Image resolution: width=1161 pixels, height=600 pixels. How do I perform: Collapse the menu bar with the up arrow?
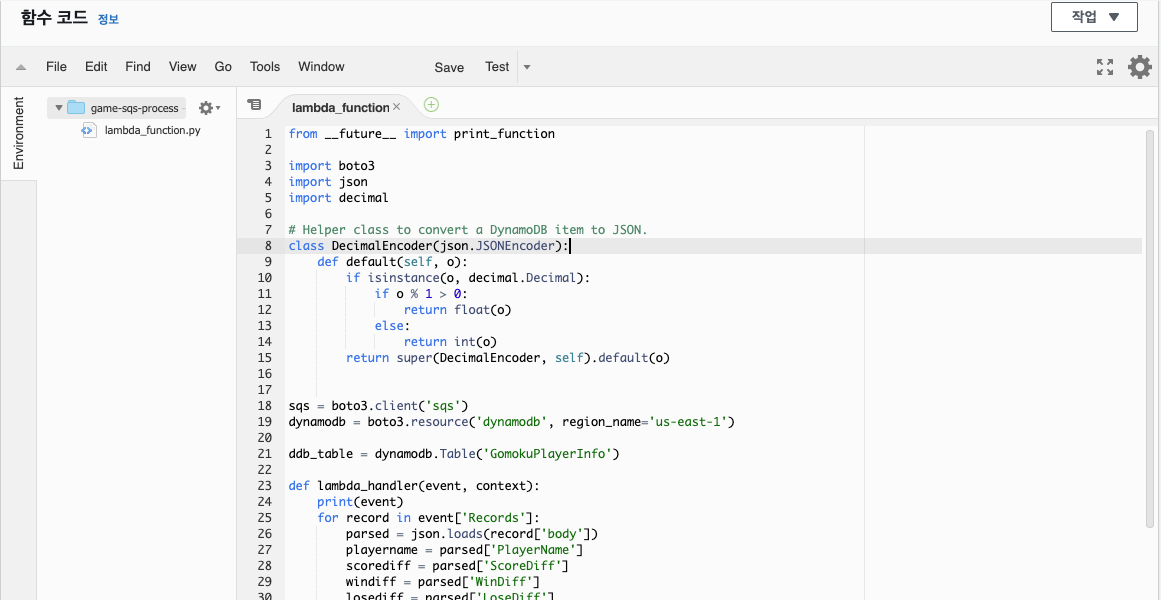coord(21,67)
